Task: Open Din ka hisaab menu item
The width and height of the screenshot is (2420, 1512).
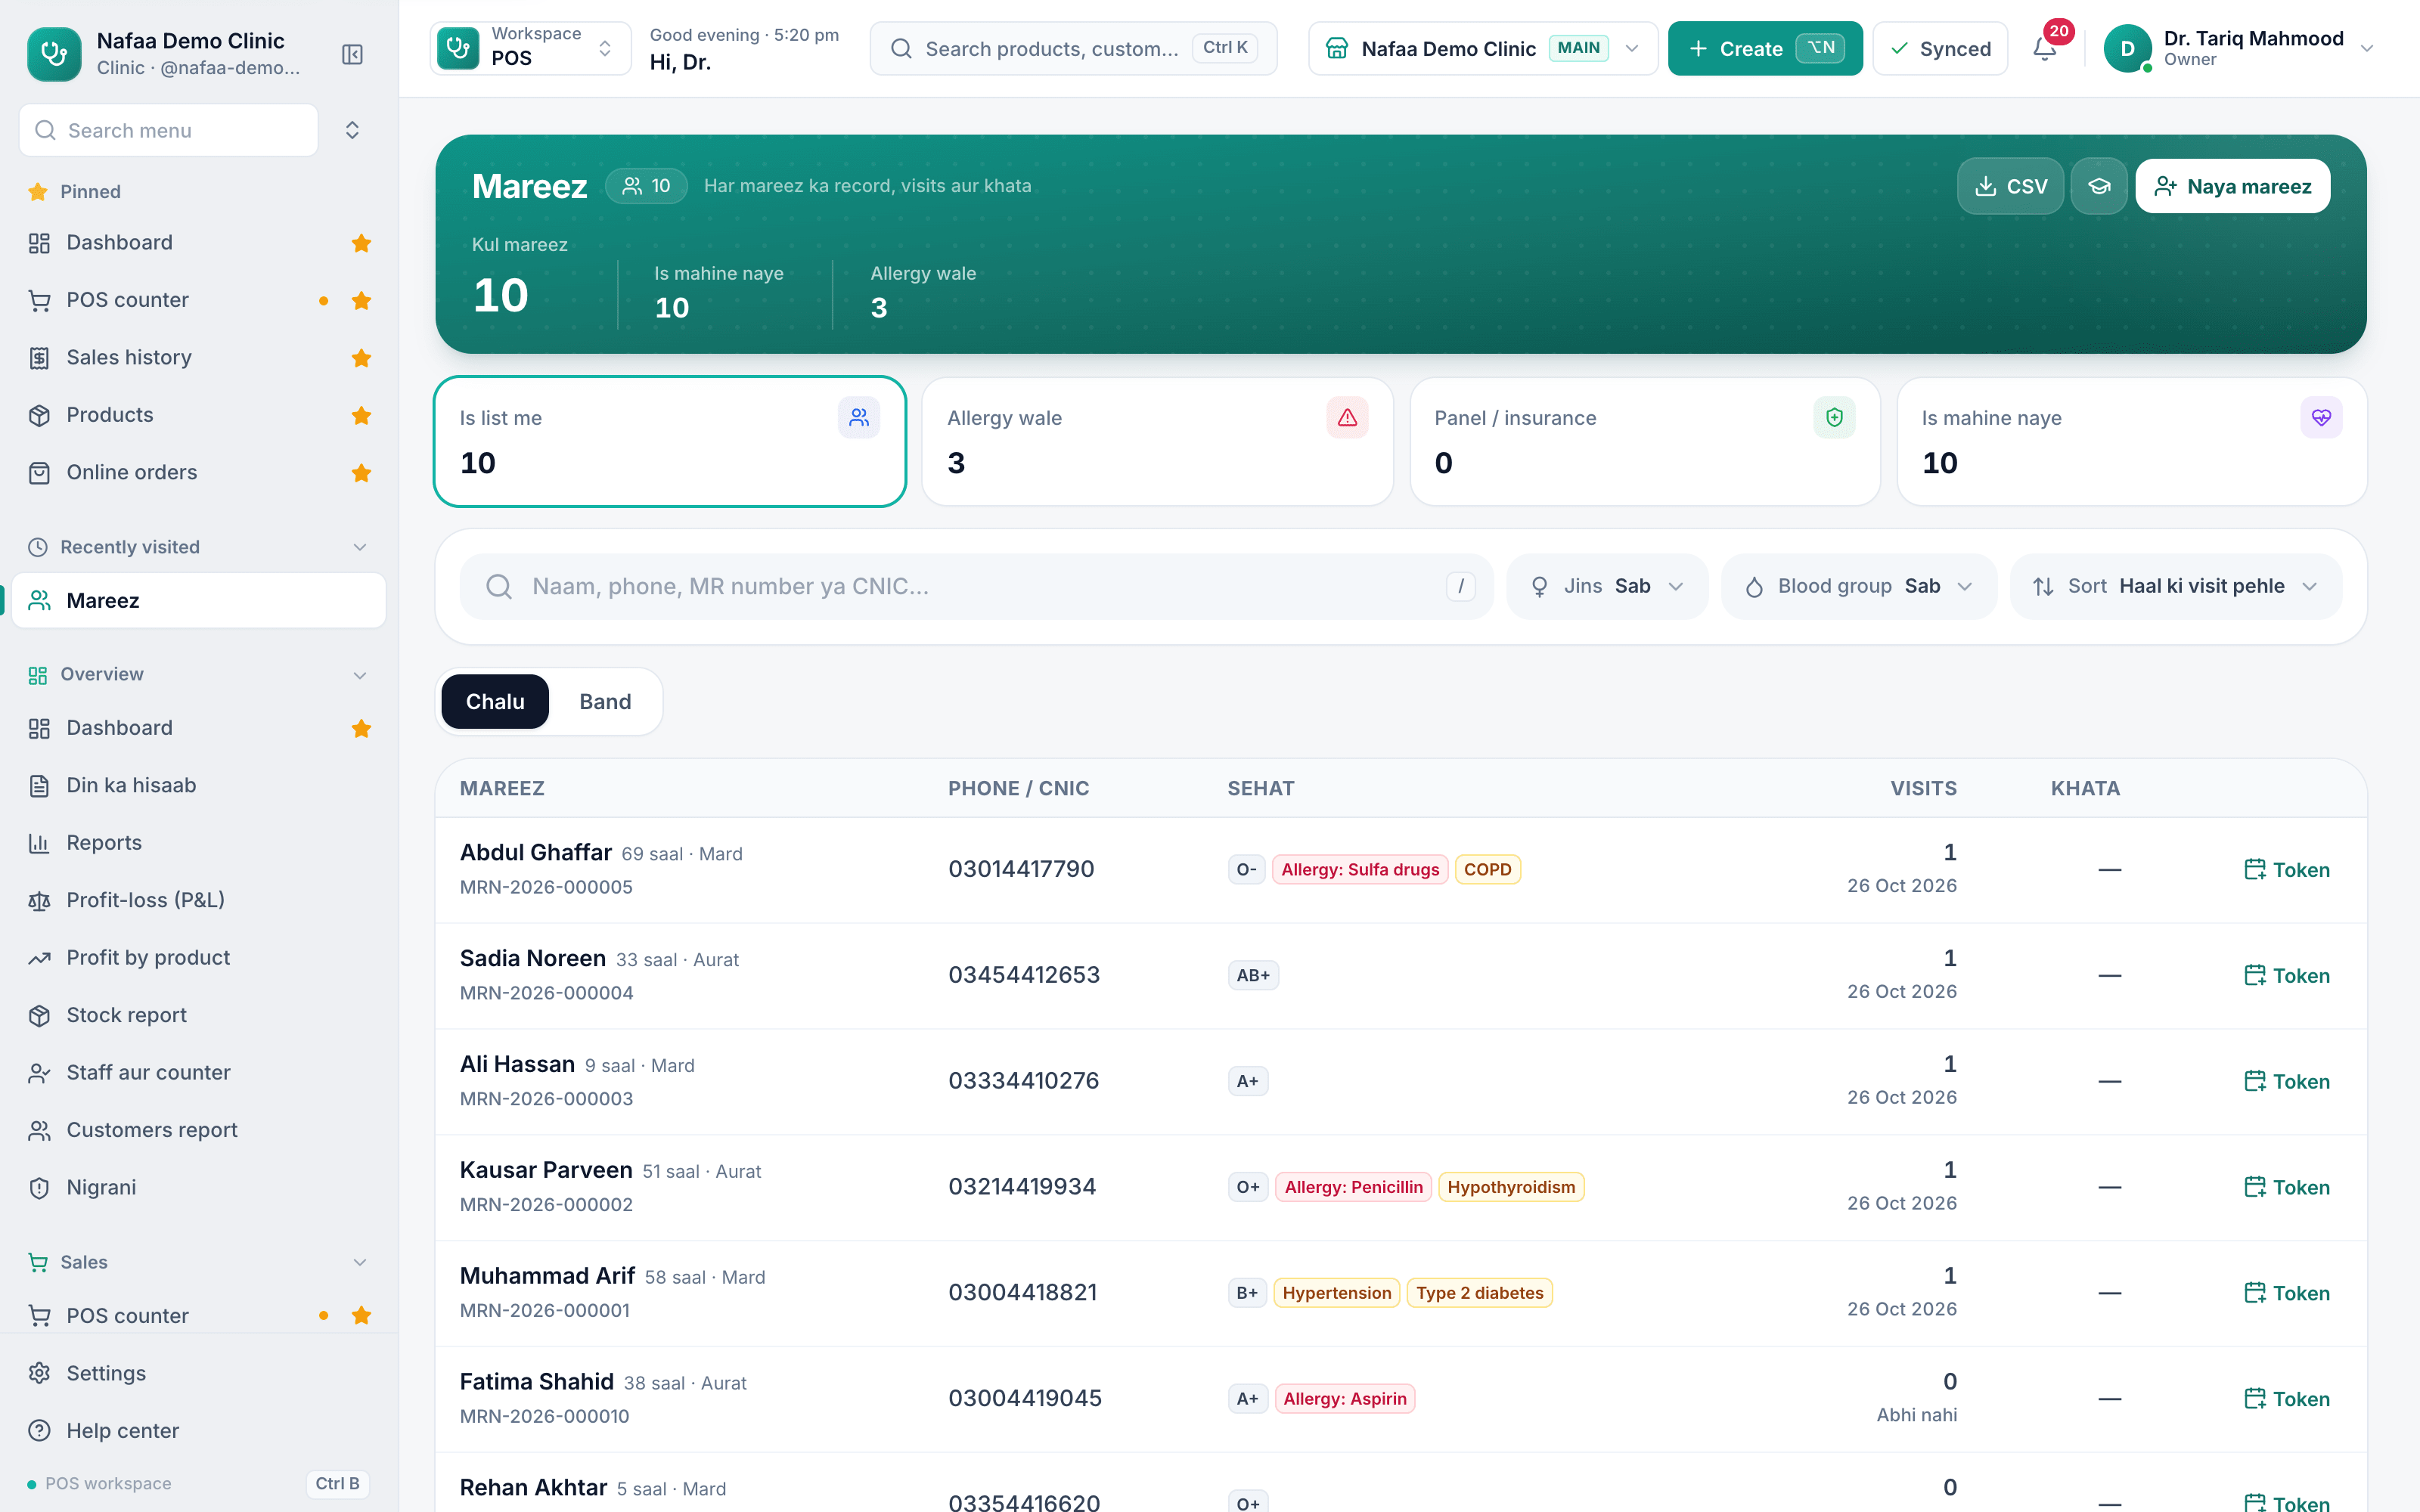Action: [x=198, y=785]
